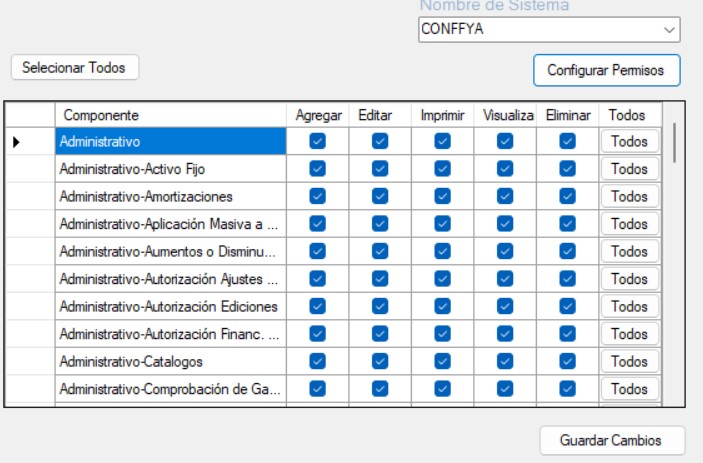Toggle Editar checkbox for Administrativo row
The image size is (703, 463).
380,141
